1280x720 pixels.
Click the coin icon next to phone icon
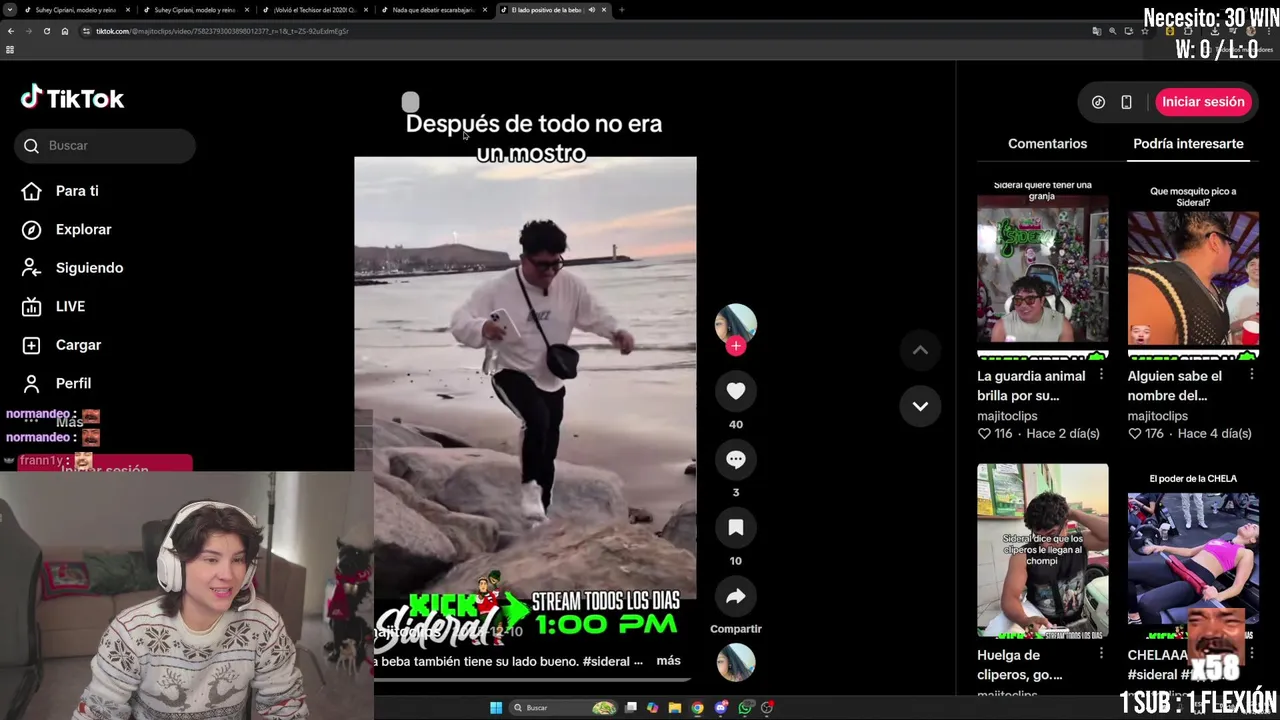coord(1098,102)
